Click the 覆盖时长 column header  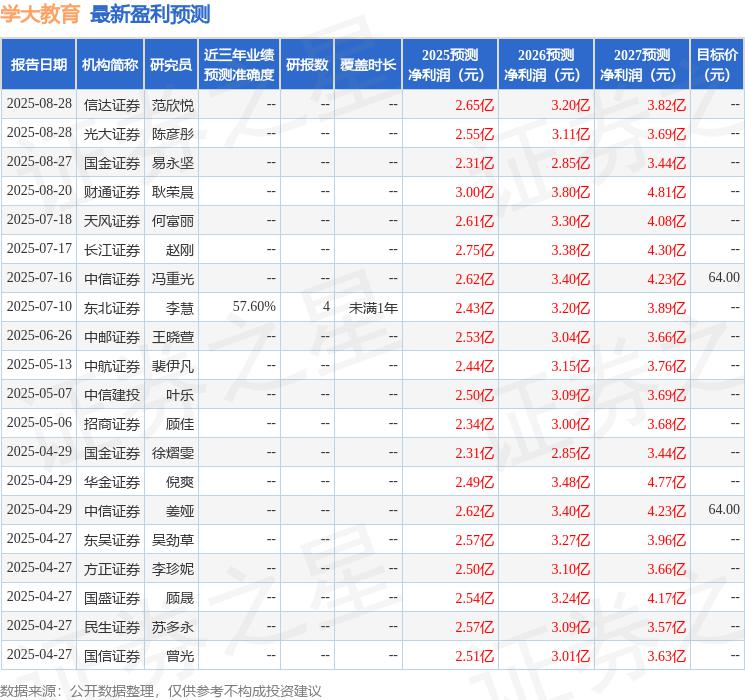pyautogui.click(x=368, y=65)
